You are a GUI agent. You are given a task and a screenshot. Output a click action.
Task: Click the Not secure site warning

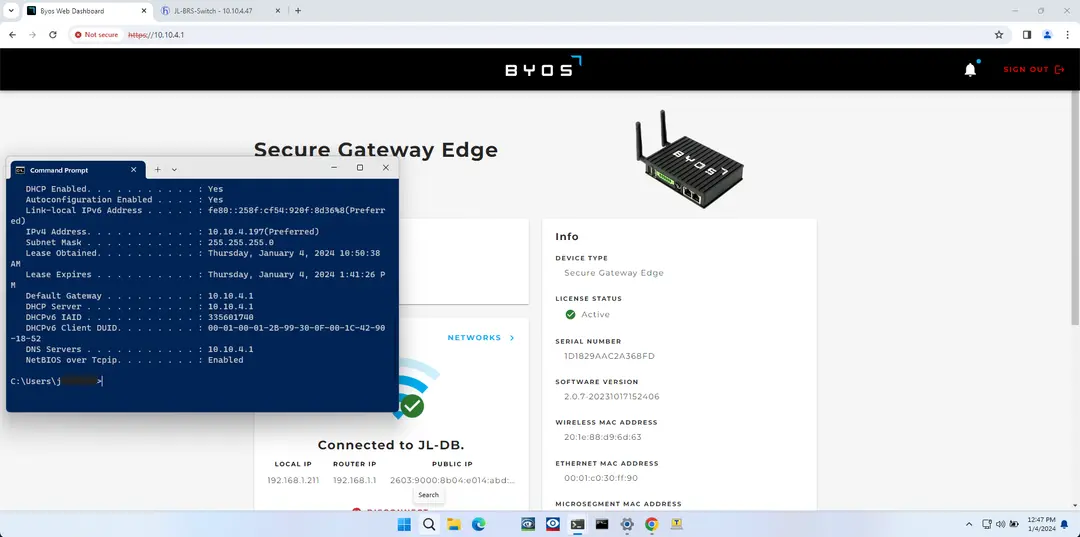tap(96, 34)
